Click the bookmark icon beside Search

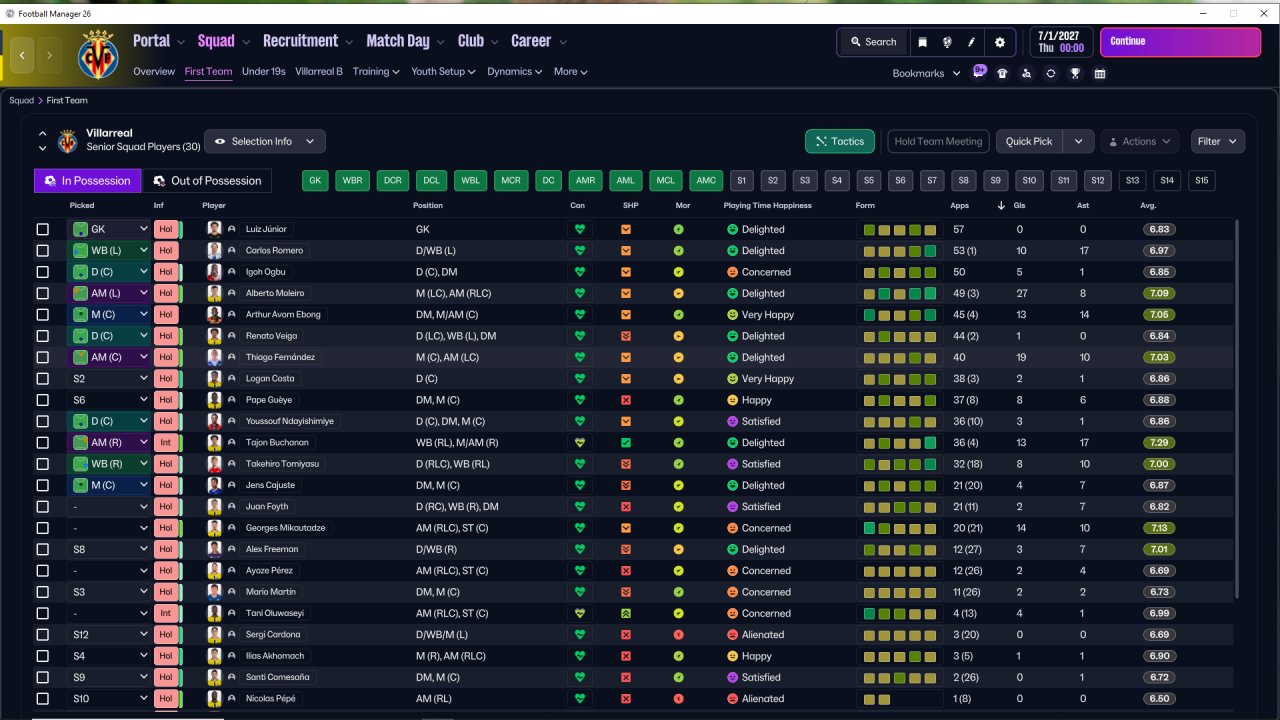[x=922, y=42]
